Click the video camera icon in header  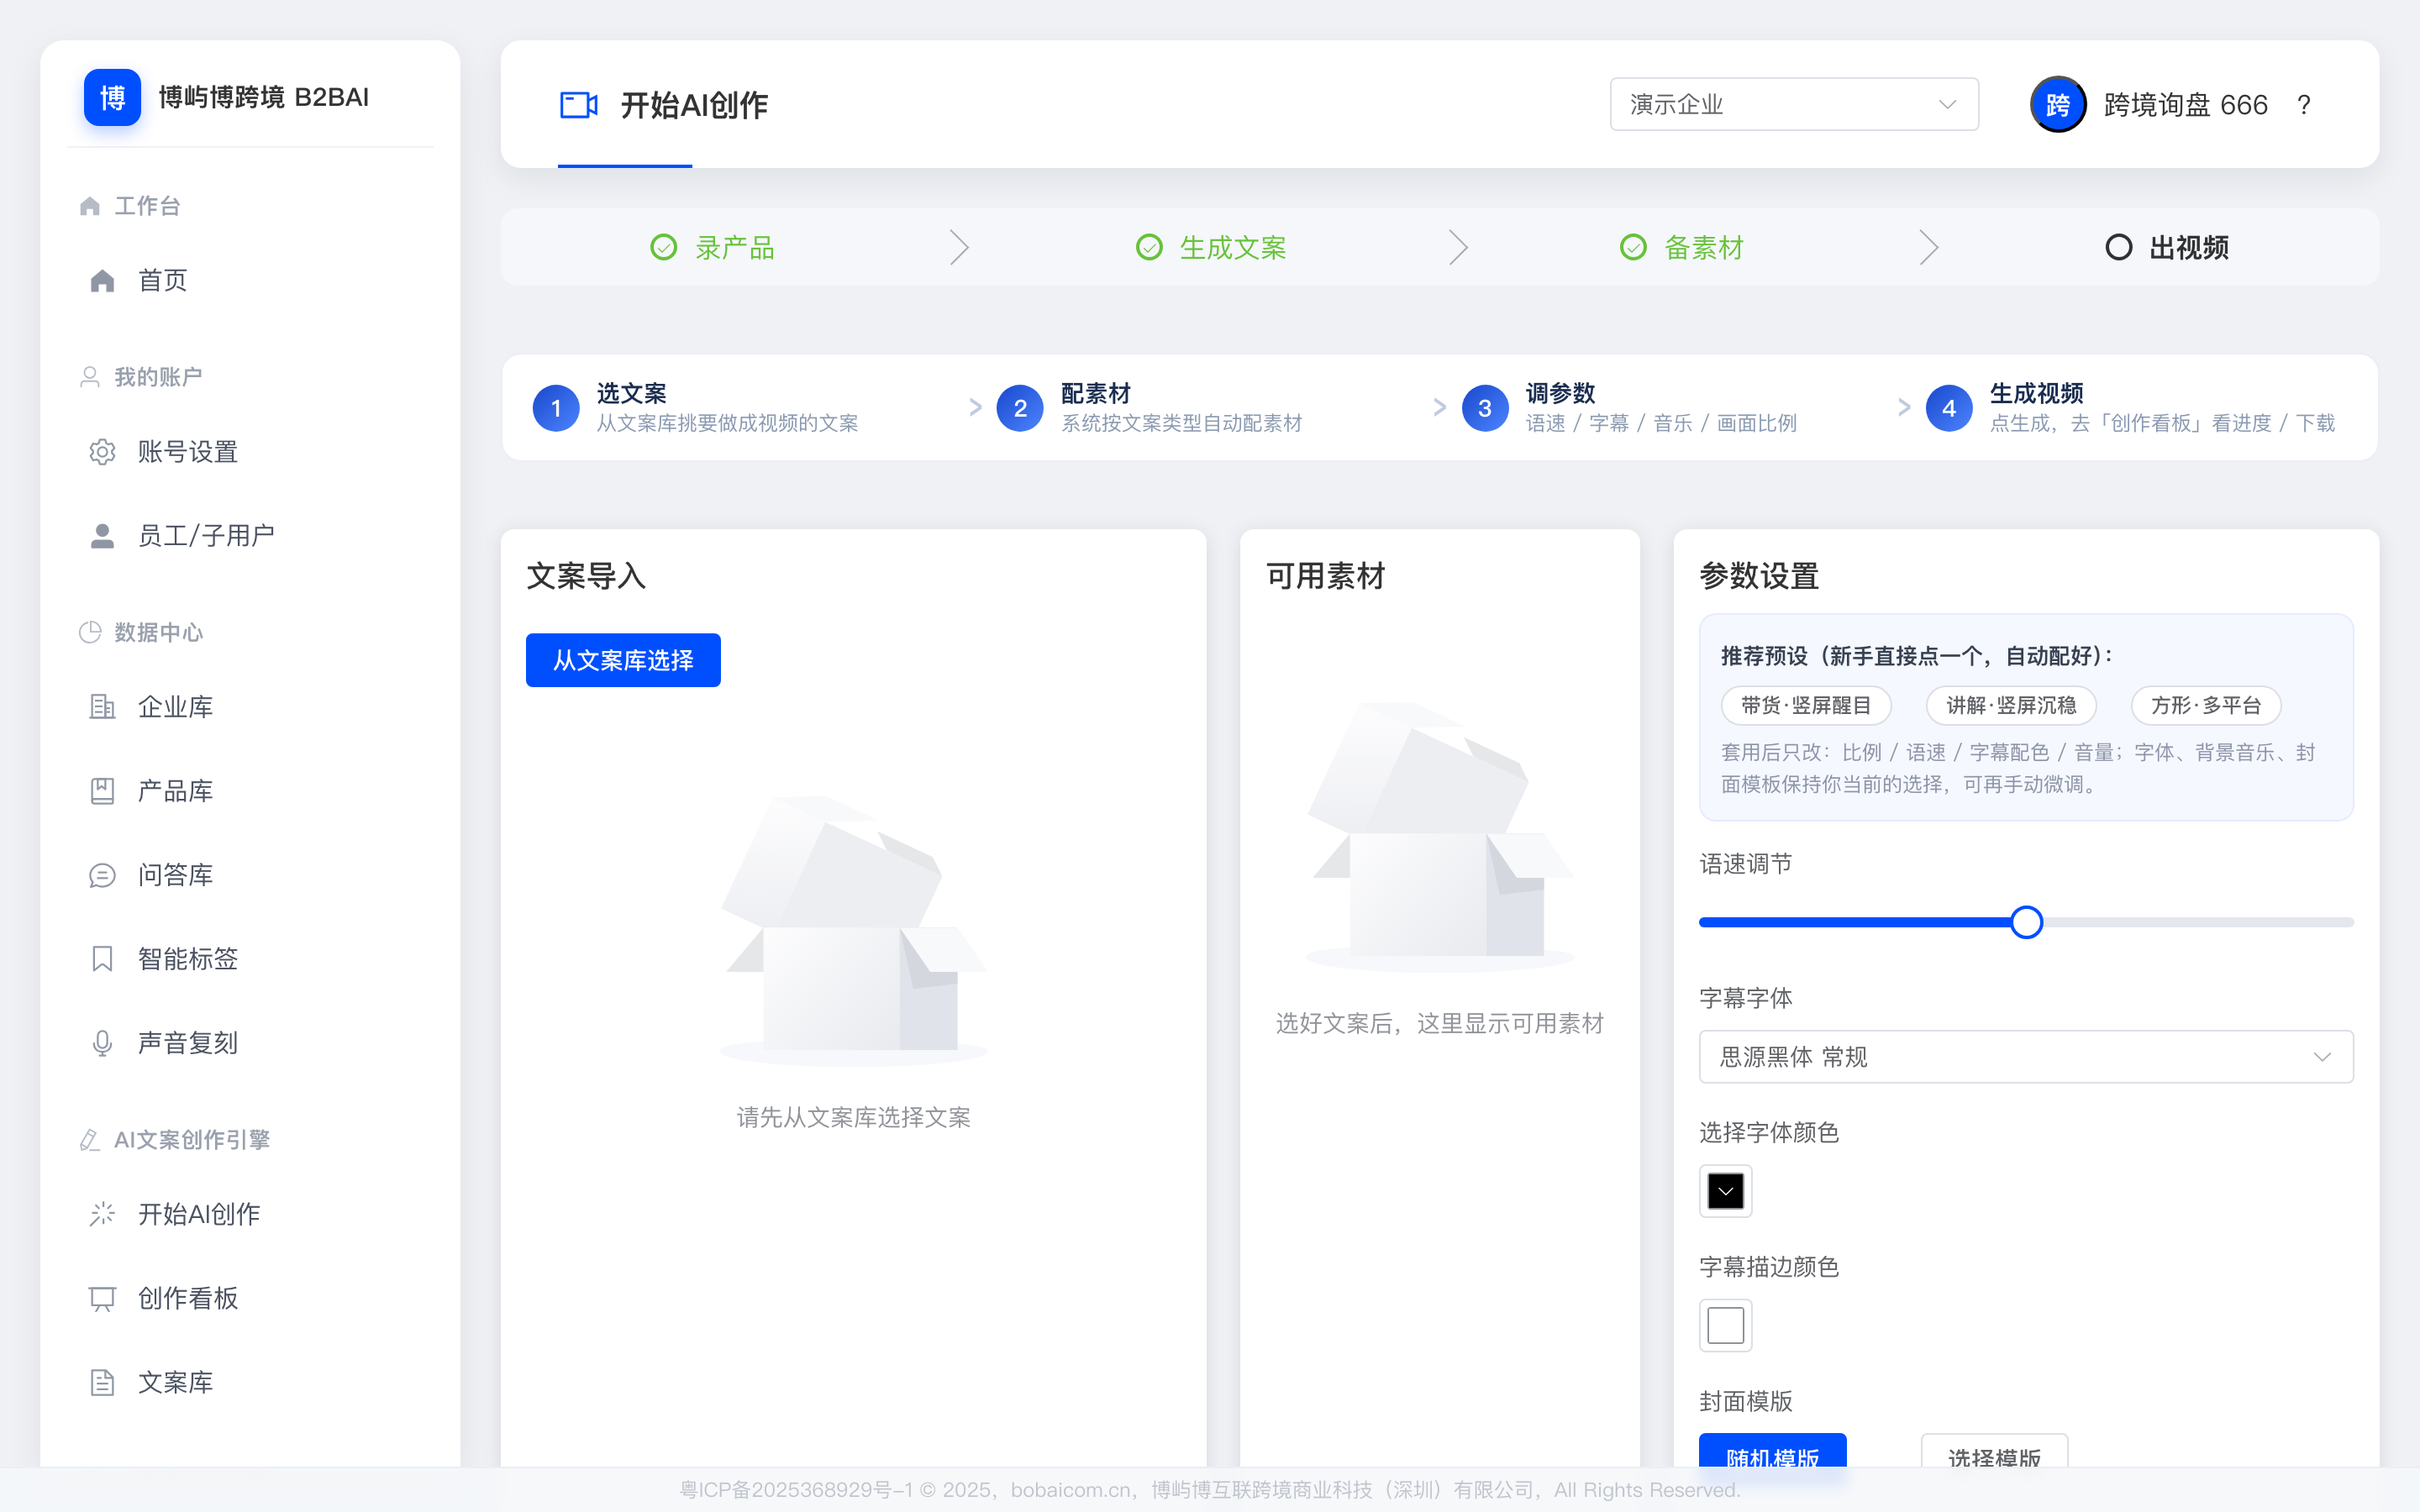579,105
